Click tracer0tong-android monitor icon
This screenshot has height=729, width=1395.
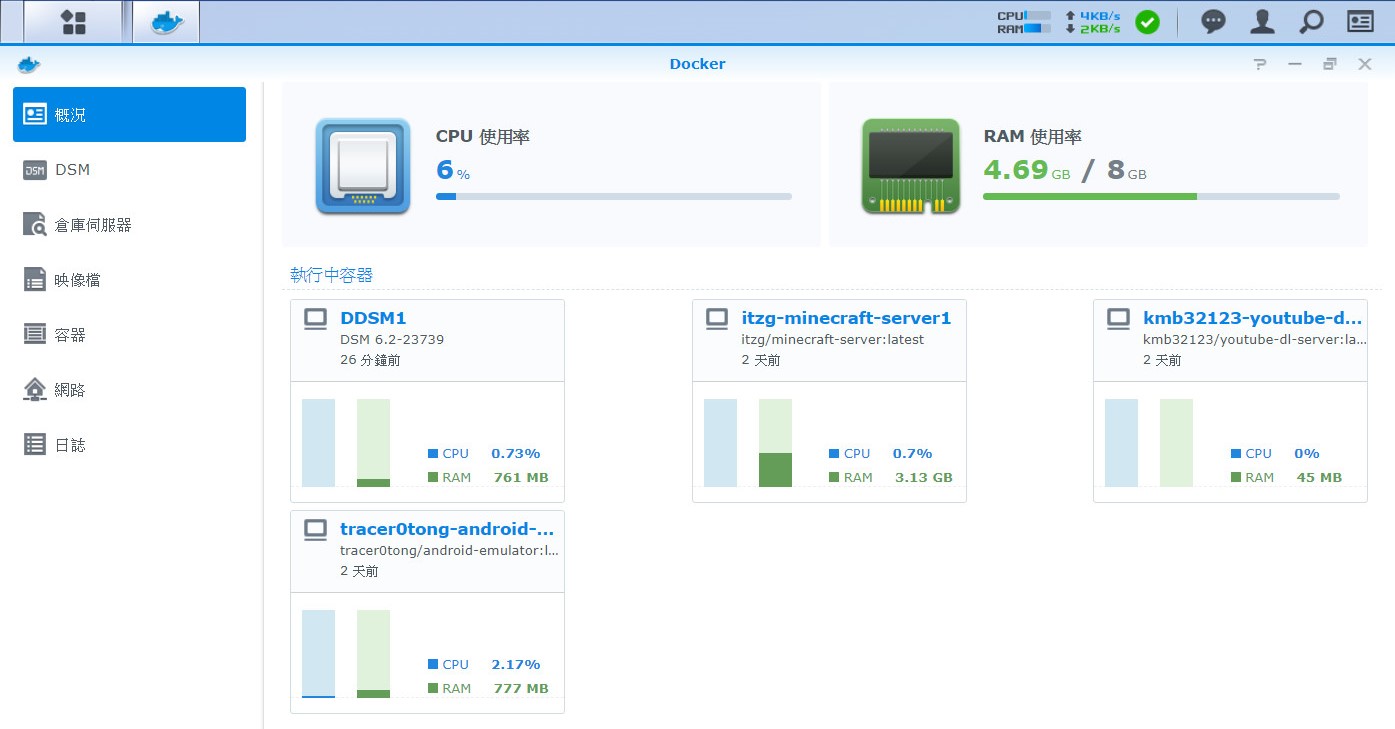pos(316,530)
